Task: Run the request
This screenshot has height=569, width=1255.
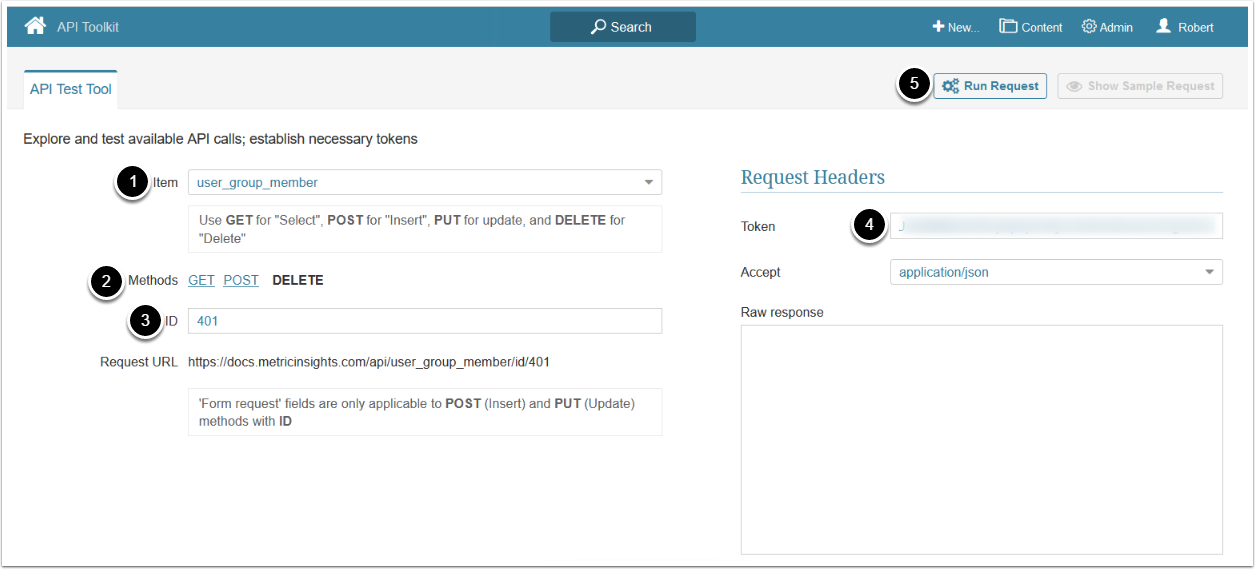Action: coord(990,86)
